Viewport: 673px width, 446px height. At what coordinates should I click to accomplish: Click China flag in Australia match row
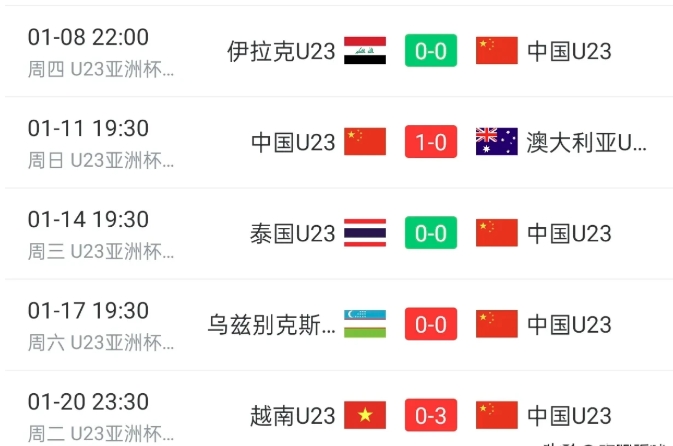tap(365, 142)
